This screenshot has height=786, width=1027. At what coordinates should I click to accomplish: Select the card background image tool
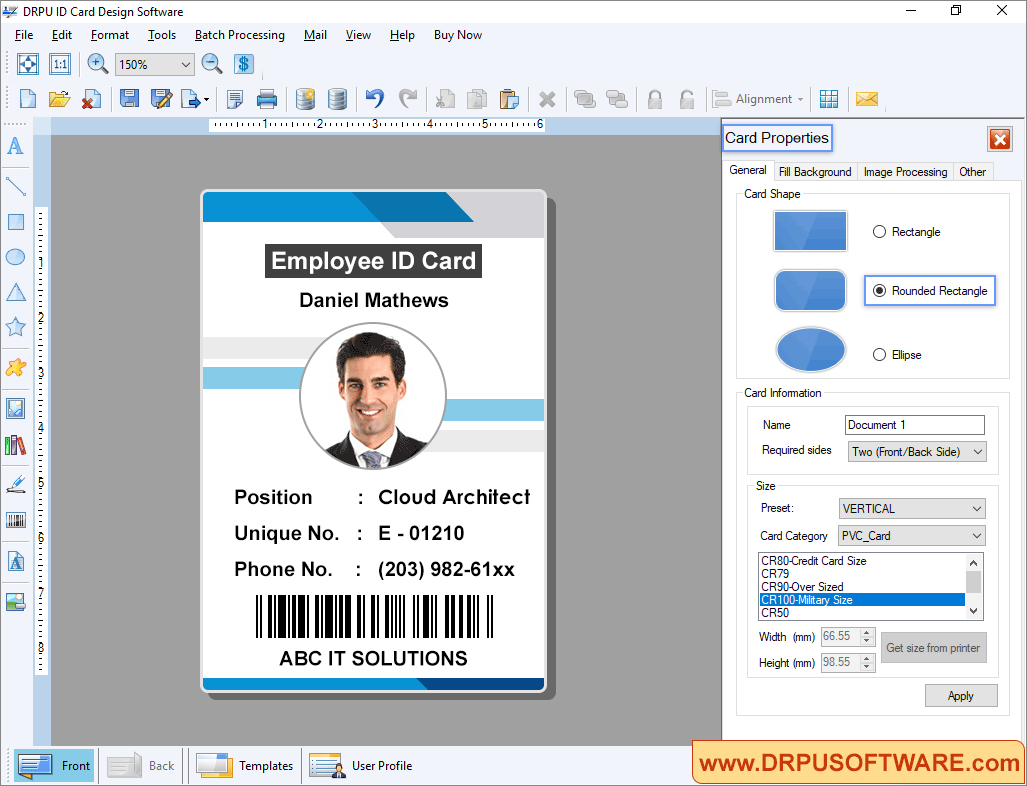16,408
